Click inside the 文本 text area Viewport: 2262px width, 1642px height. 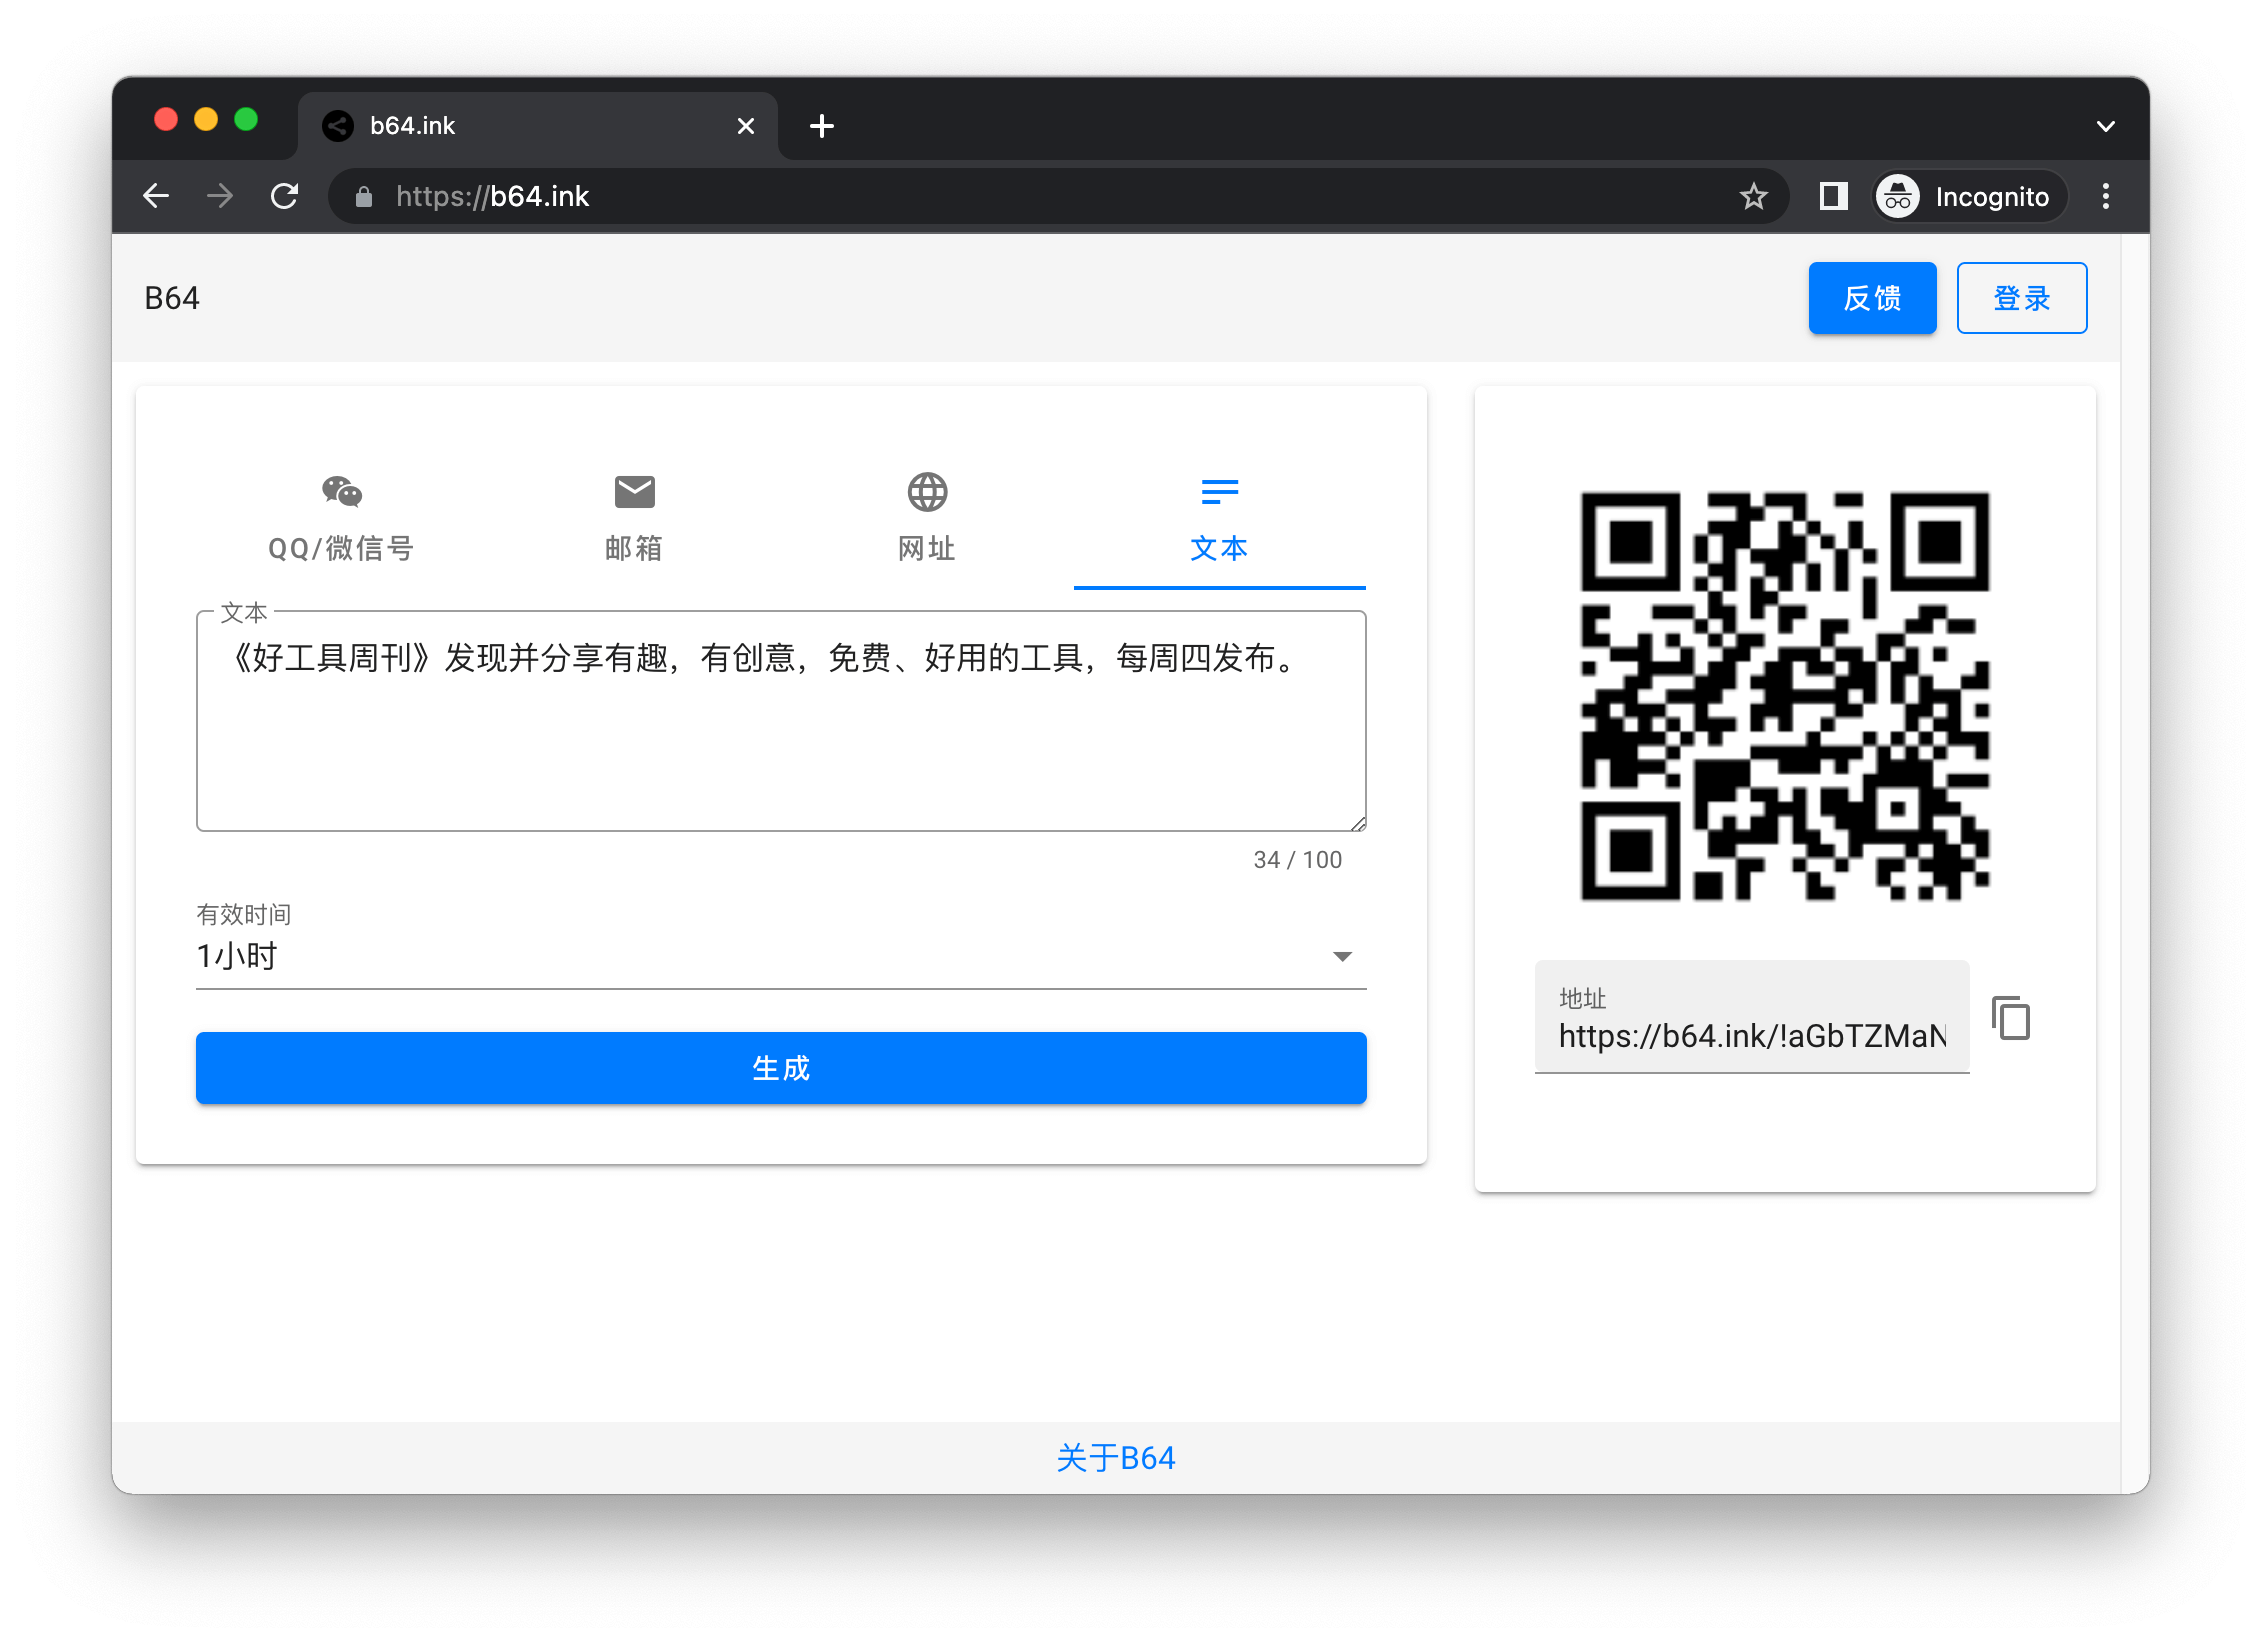[x=780, y=740]
